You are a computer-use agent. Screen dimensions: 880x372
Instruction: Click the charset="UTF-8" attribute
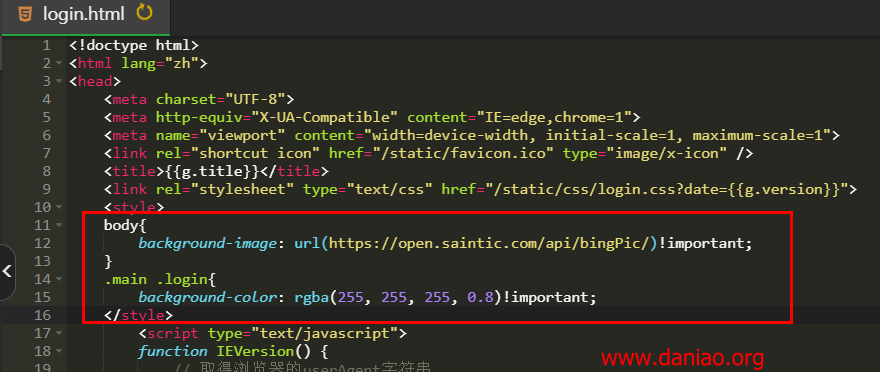[221, 99]
